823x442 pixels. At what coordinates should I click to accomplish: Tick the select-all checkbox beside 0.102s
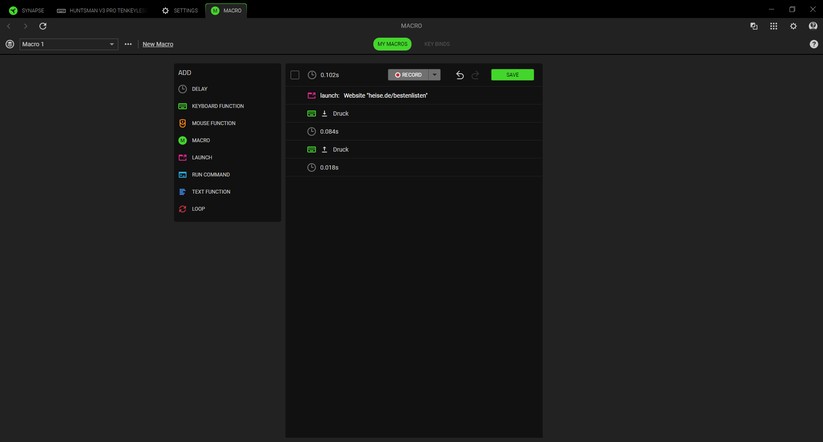(x=295, y=75)
